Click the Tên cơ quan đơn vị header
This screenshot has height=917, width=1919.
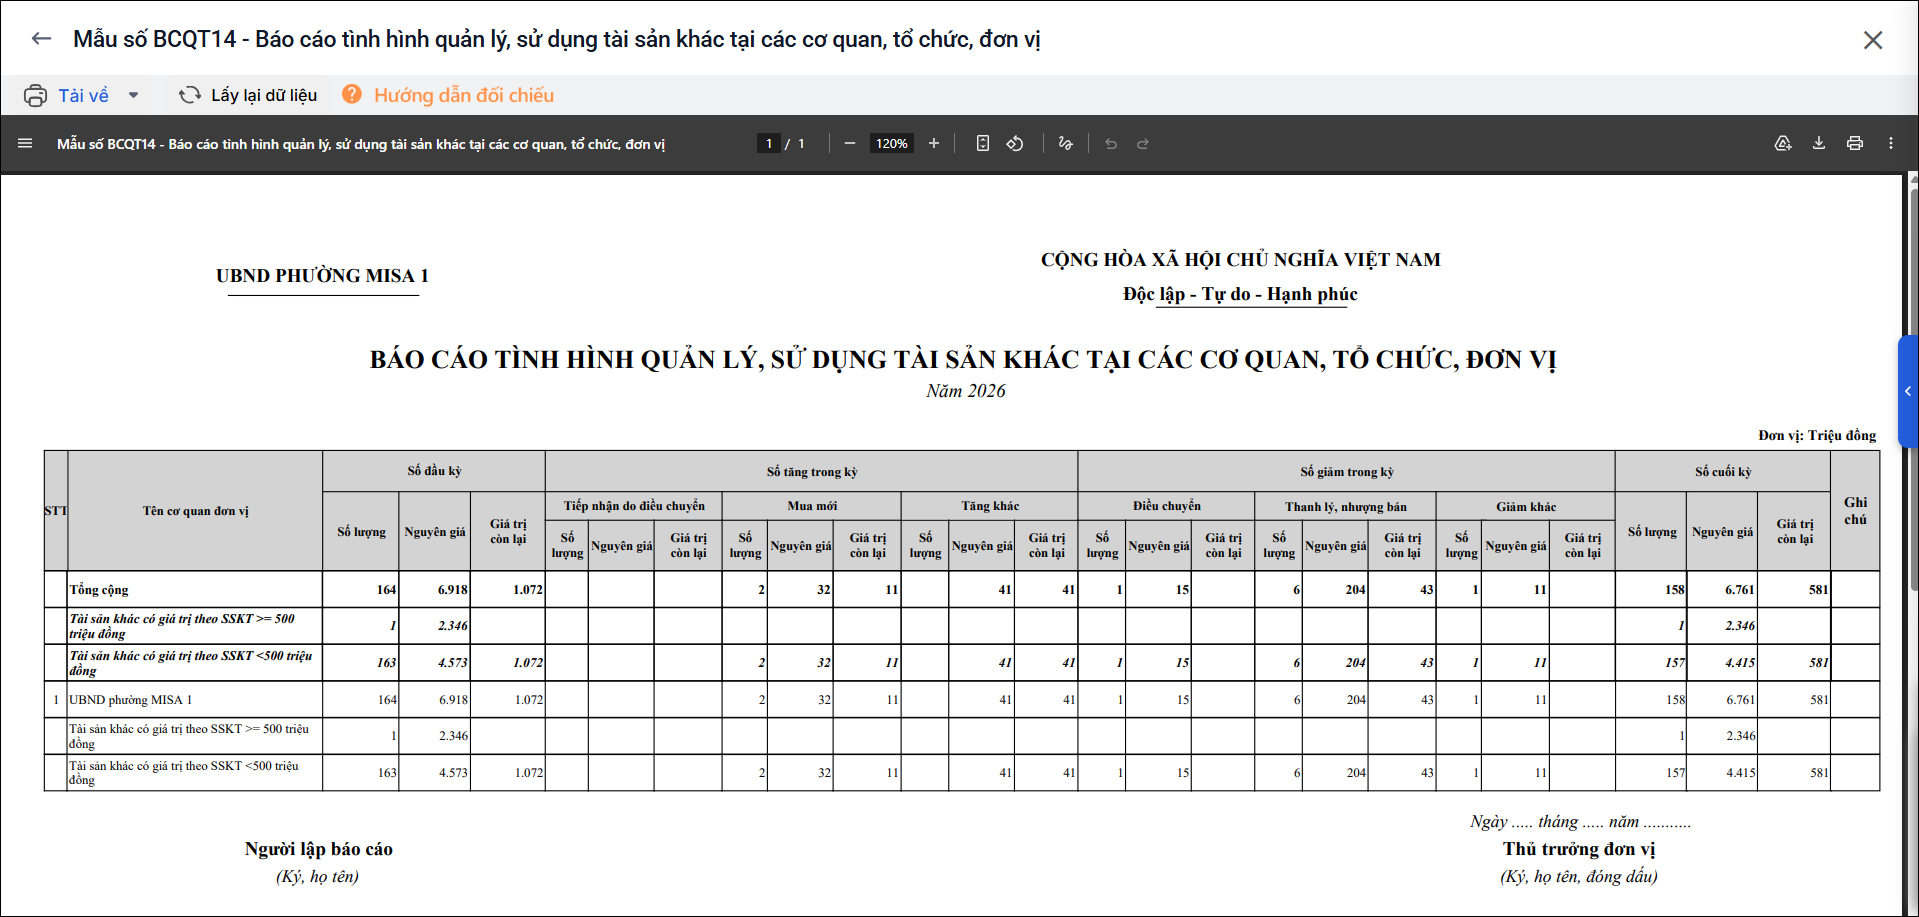195,511
